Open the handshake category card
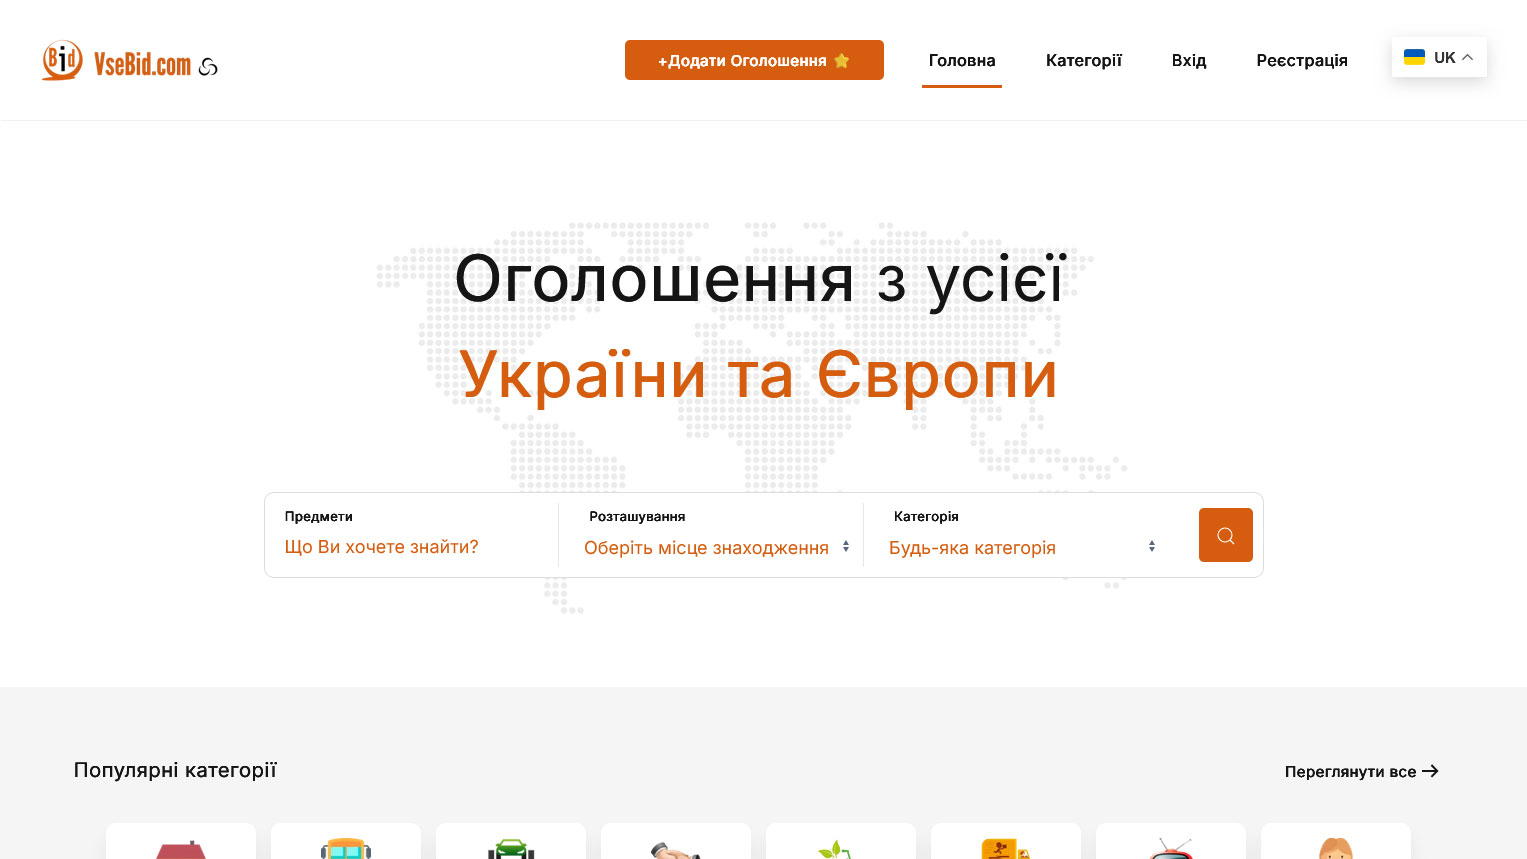1527x859 pixels. (x=676, y=841)
